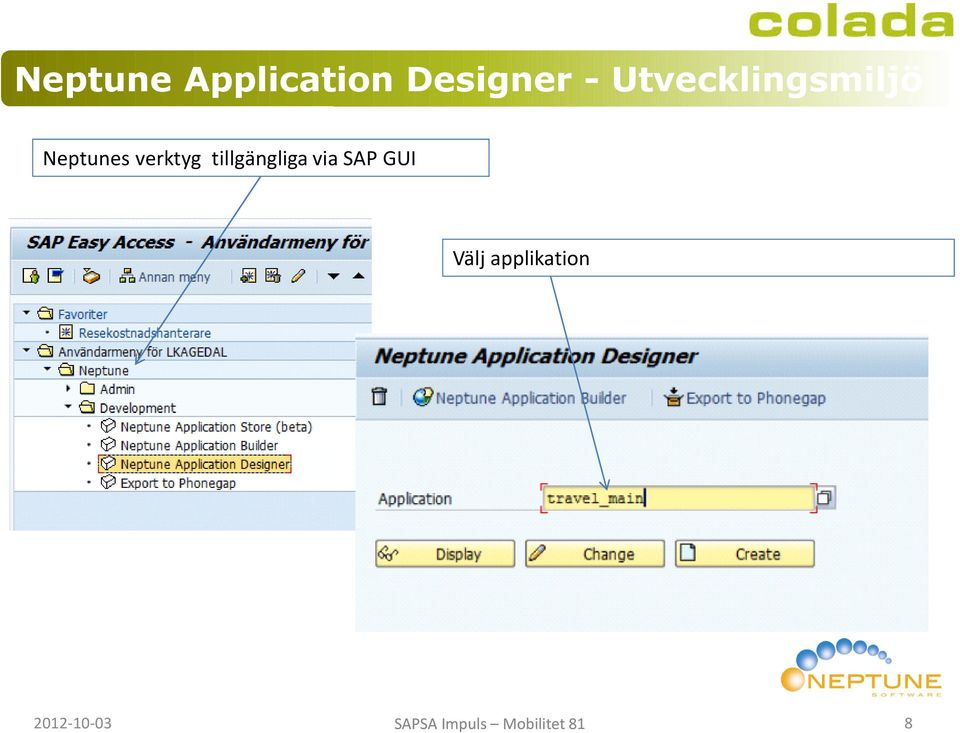Open the User menu icon in SAP Easy Access
The height and width of the screenshot is (733, 960).
(31, 276)
